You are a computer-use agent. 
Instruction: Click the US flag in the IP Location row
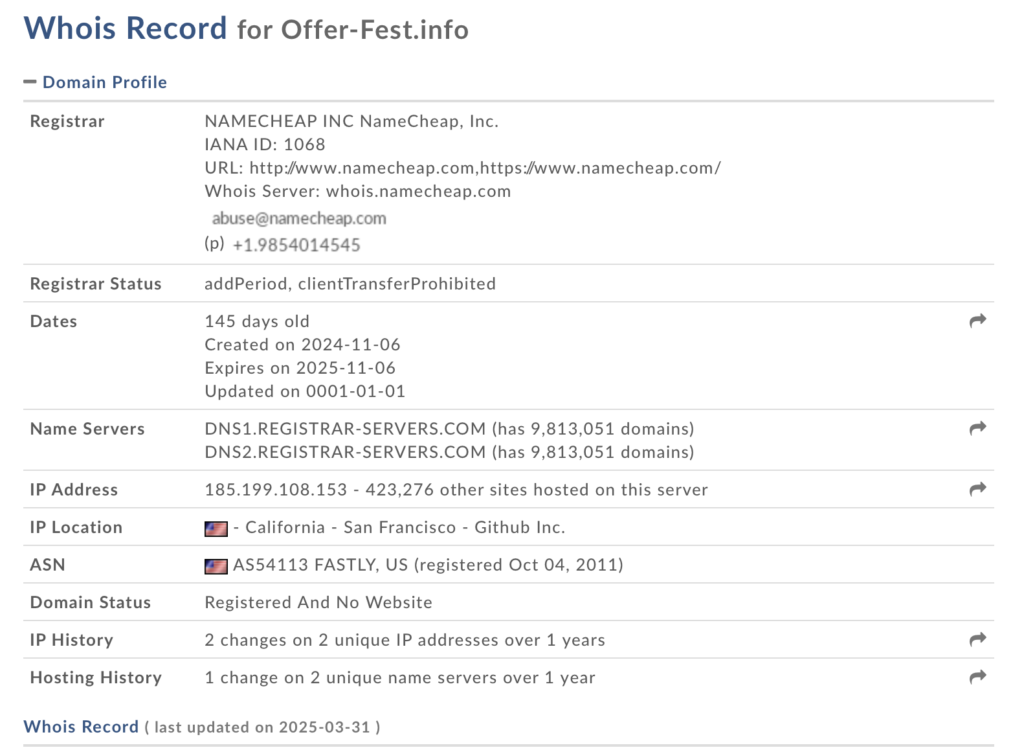(216, 528)
